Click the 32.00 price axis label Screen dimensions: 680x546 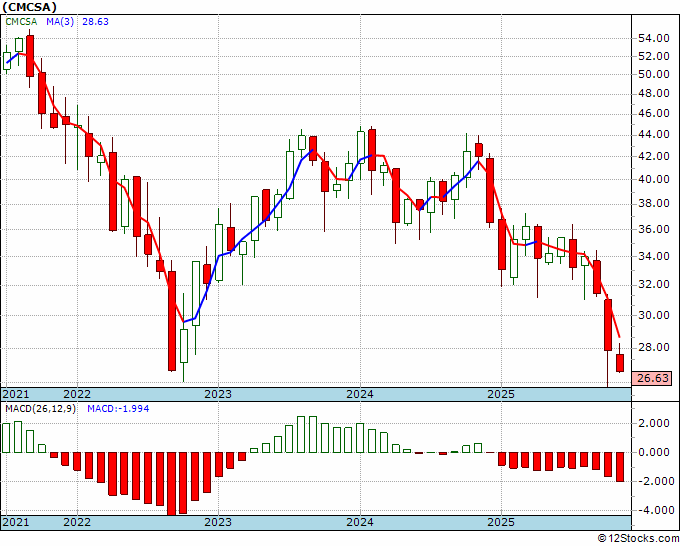pos(654,284)
